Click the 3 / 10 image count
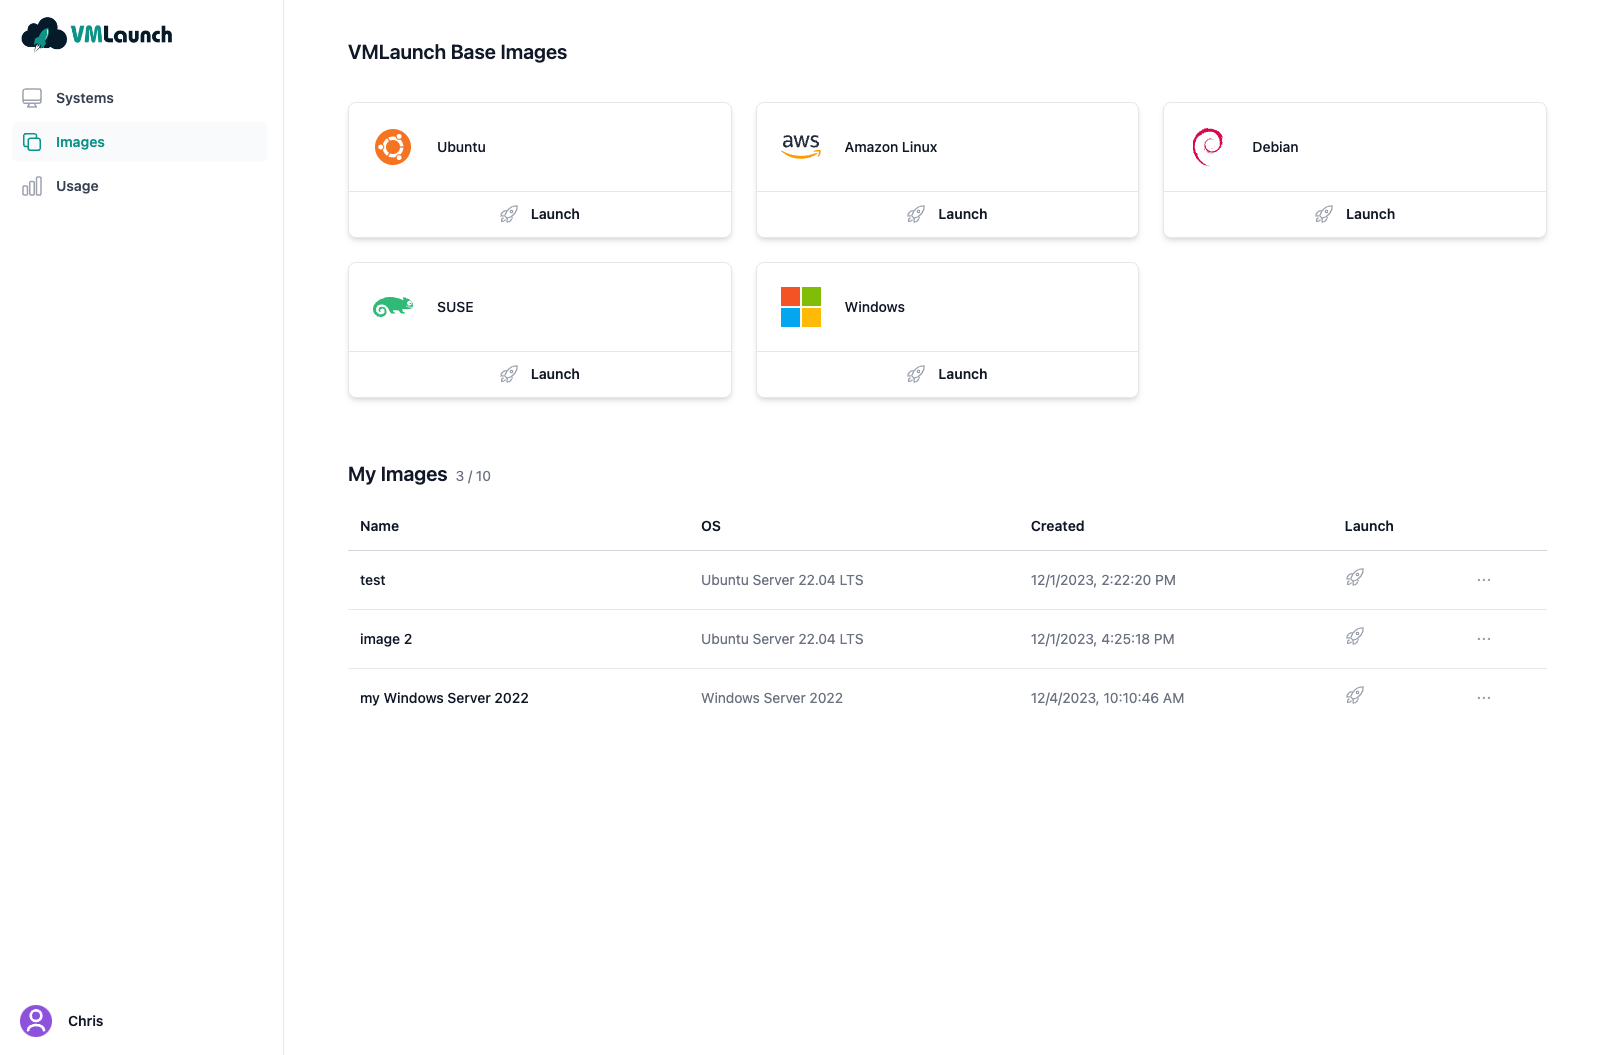The image size is (1608, 1055). 473,476
